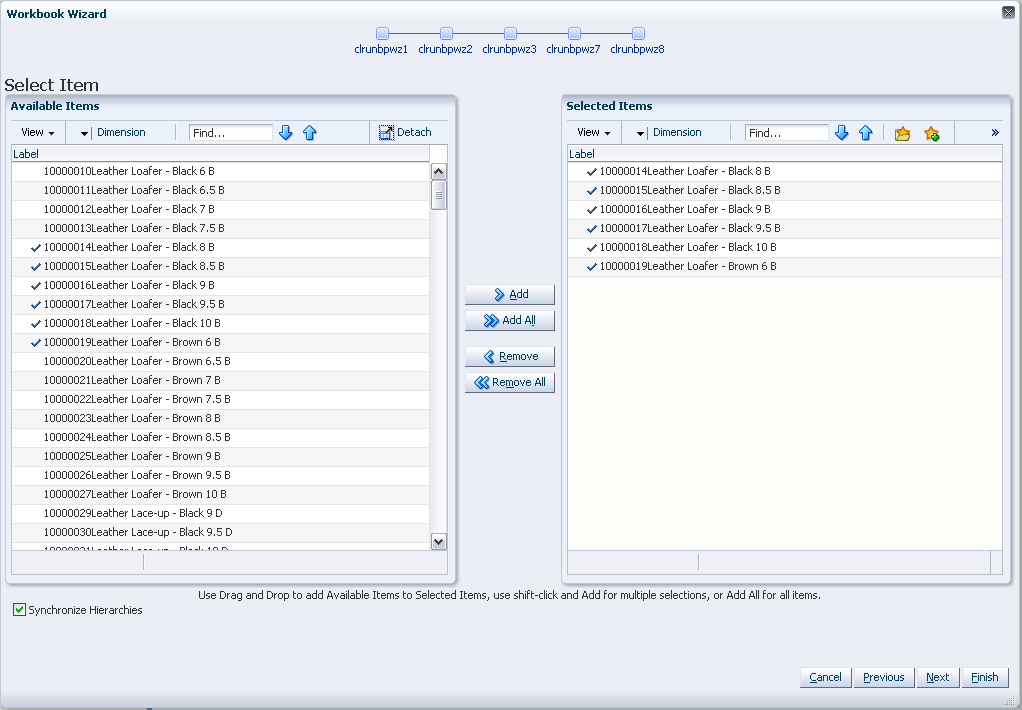Click the scroll up arrow in Available Items list
The width and height of the screenshot is (1022, 710).
439,172
